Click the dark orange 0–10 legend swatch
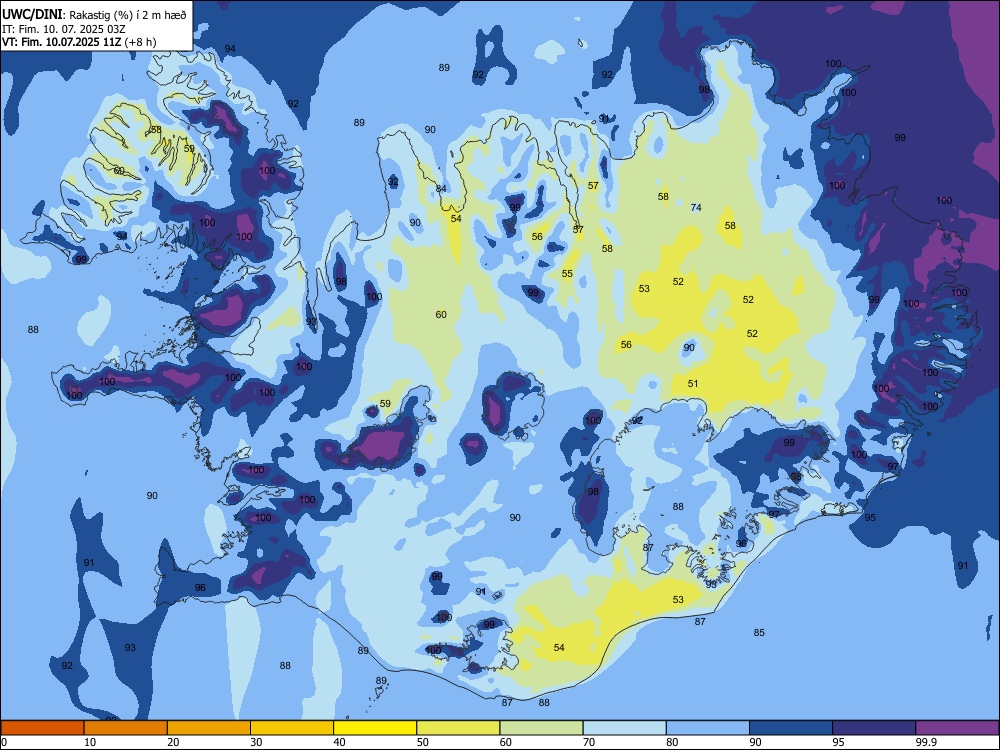Screen dimensions: 1000x750 pos(42,728)
